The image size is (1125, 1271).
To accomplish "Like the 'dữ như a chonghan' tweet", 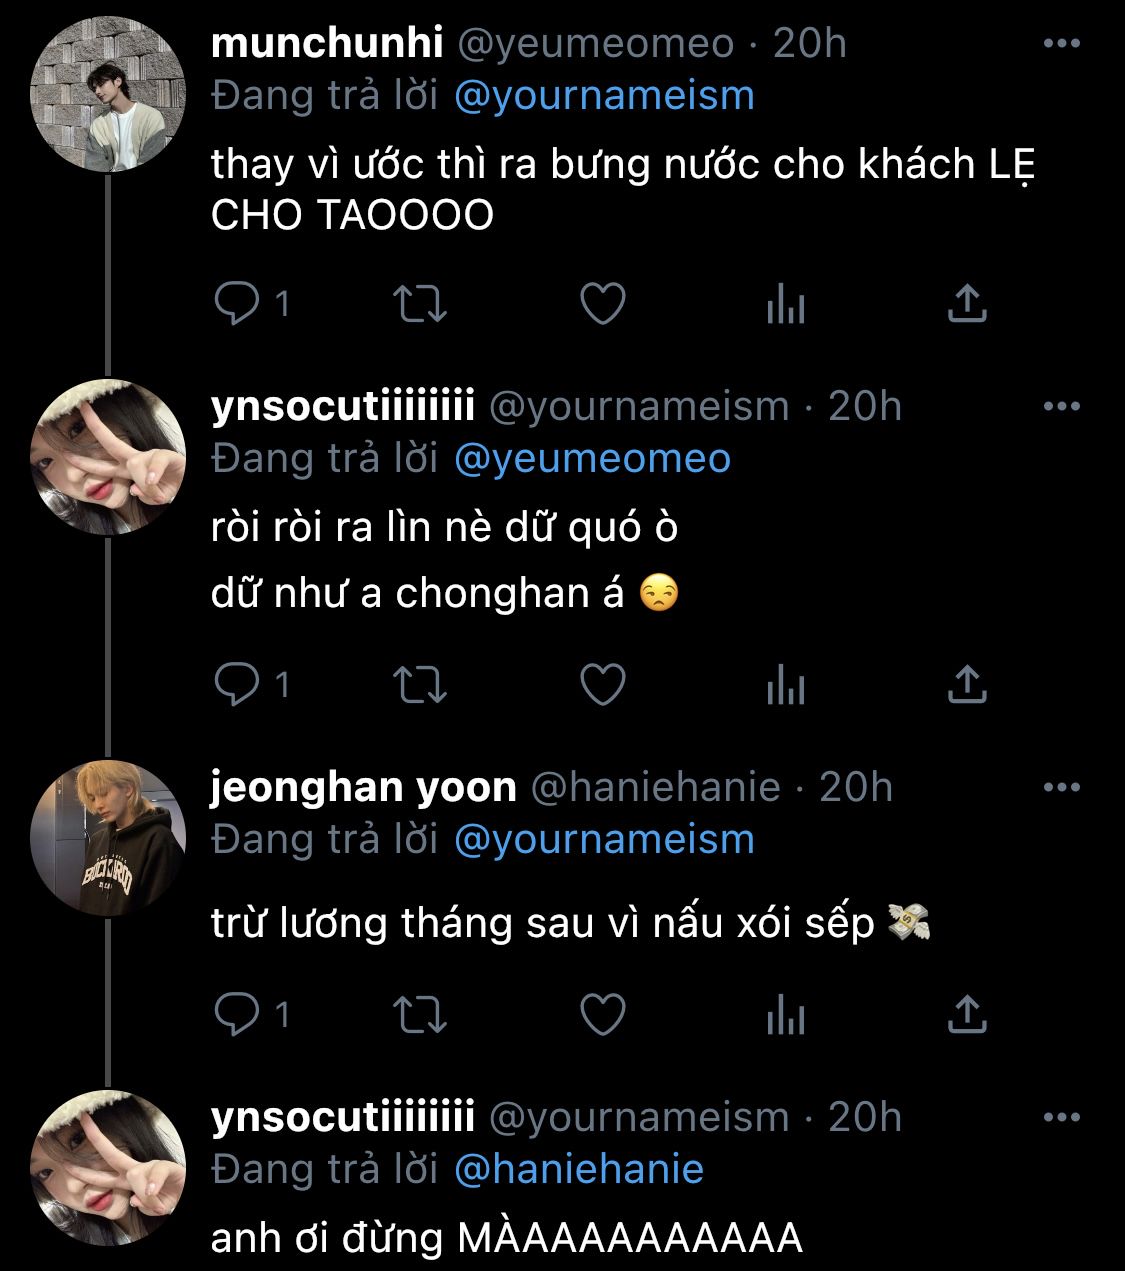I will [603, 685].
